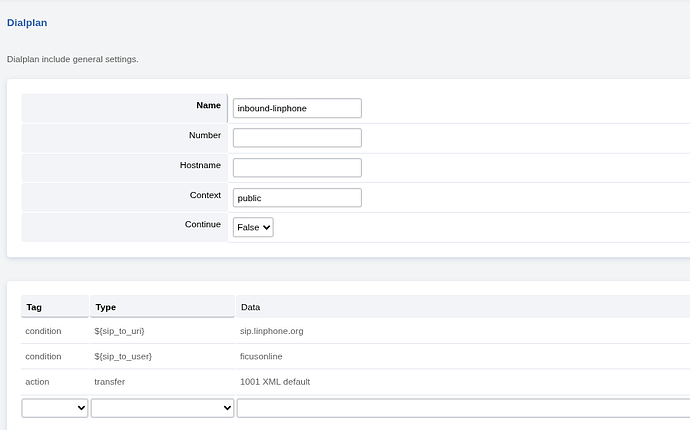
Task: Click the empty Data input in new row
Action: (462, 408)
